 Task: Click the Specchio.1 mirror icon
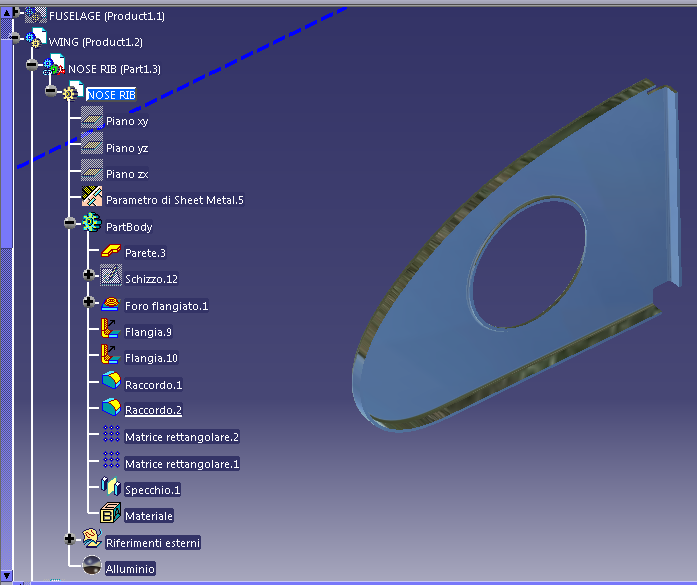coord(111,486)
